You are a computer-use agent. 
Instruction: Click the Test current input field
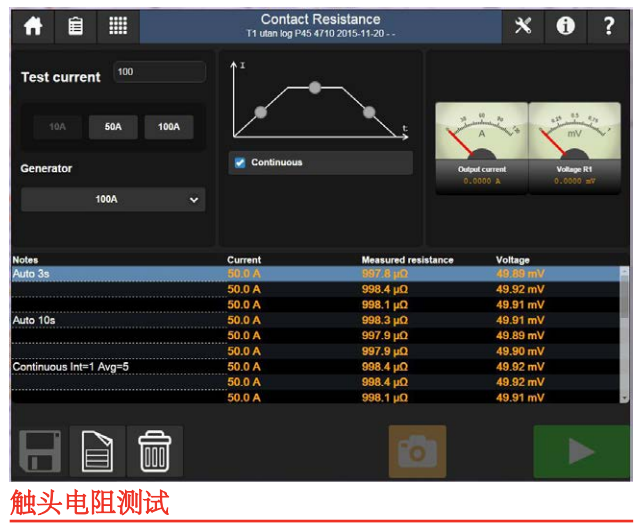point(159,72)
